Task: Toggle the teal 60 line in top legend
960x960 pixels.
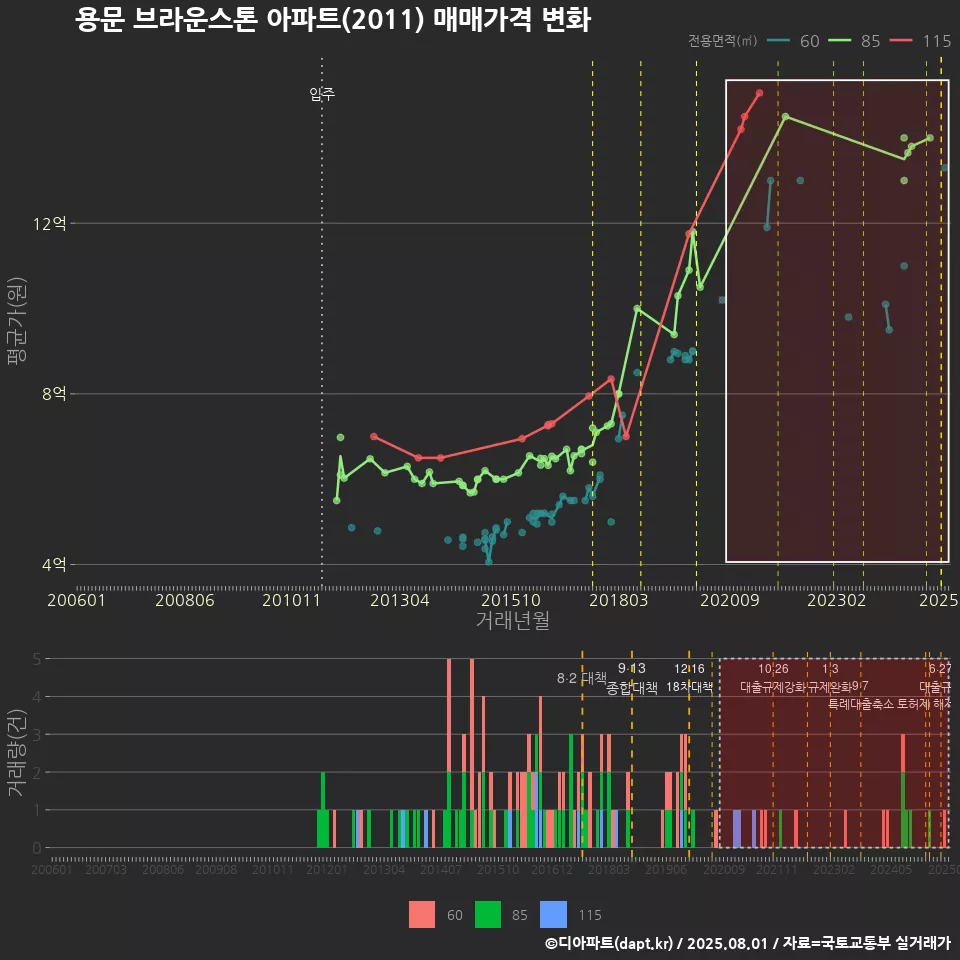Action: (778, 41)
